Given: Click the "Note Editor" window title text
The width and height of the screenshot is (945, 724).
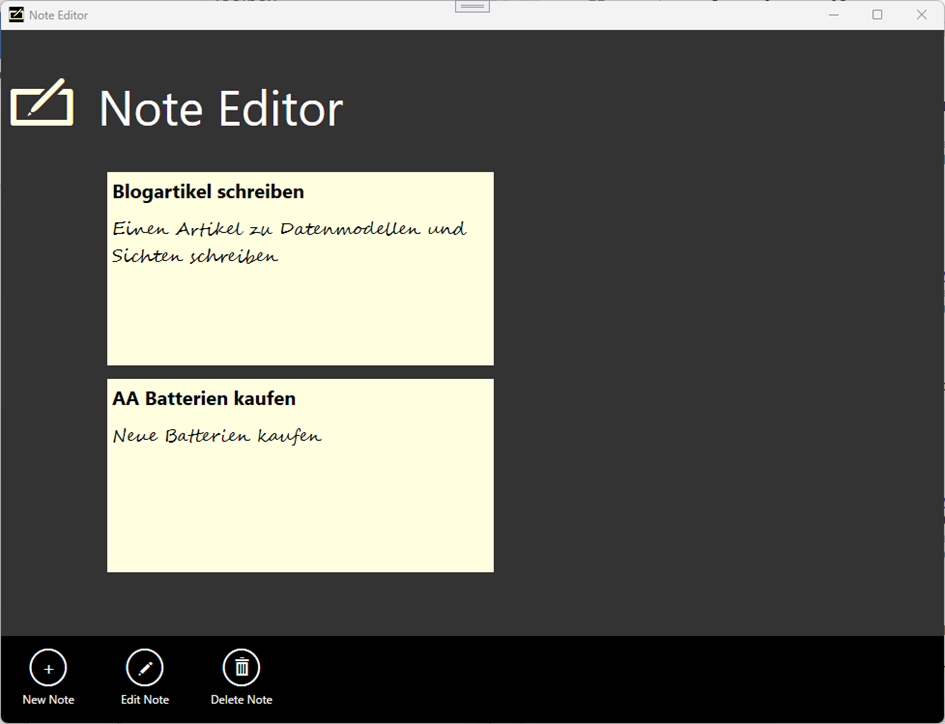Looking at the screenshot, I should point(59,15).
